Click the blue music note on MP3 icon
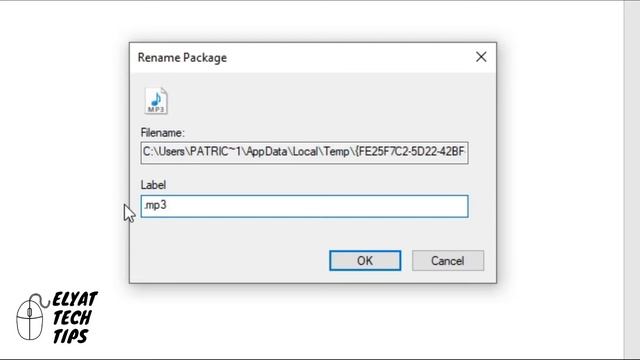The width and height of the screenshot is (640, 360). [x=156, y=98]
